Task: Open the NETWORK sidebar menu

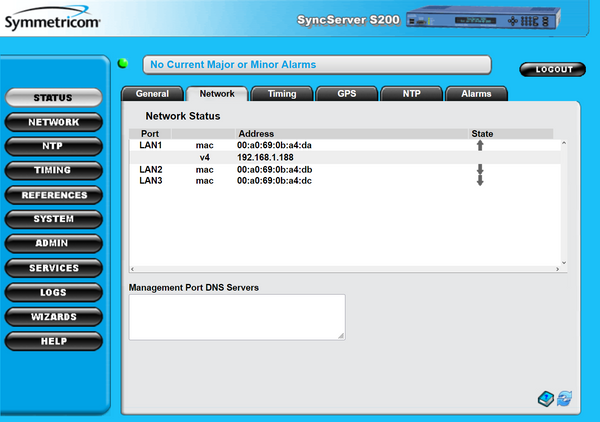Action: coord(54,122)
